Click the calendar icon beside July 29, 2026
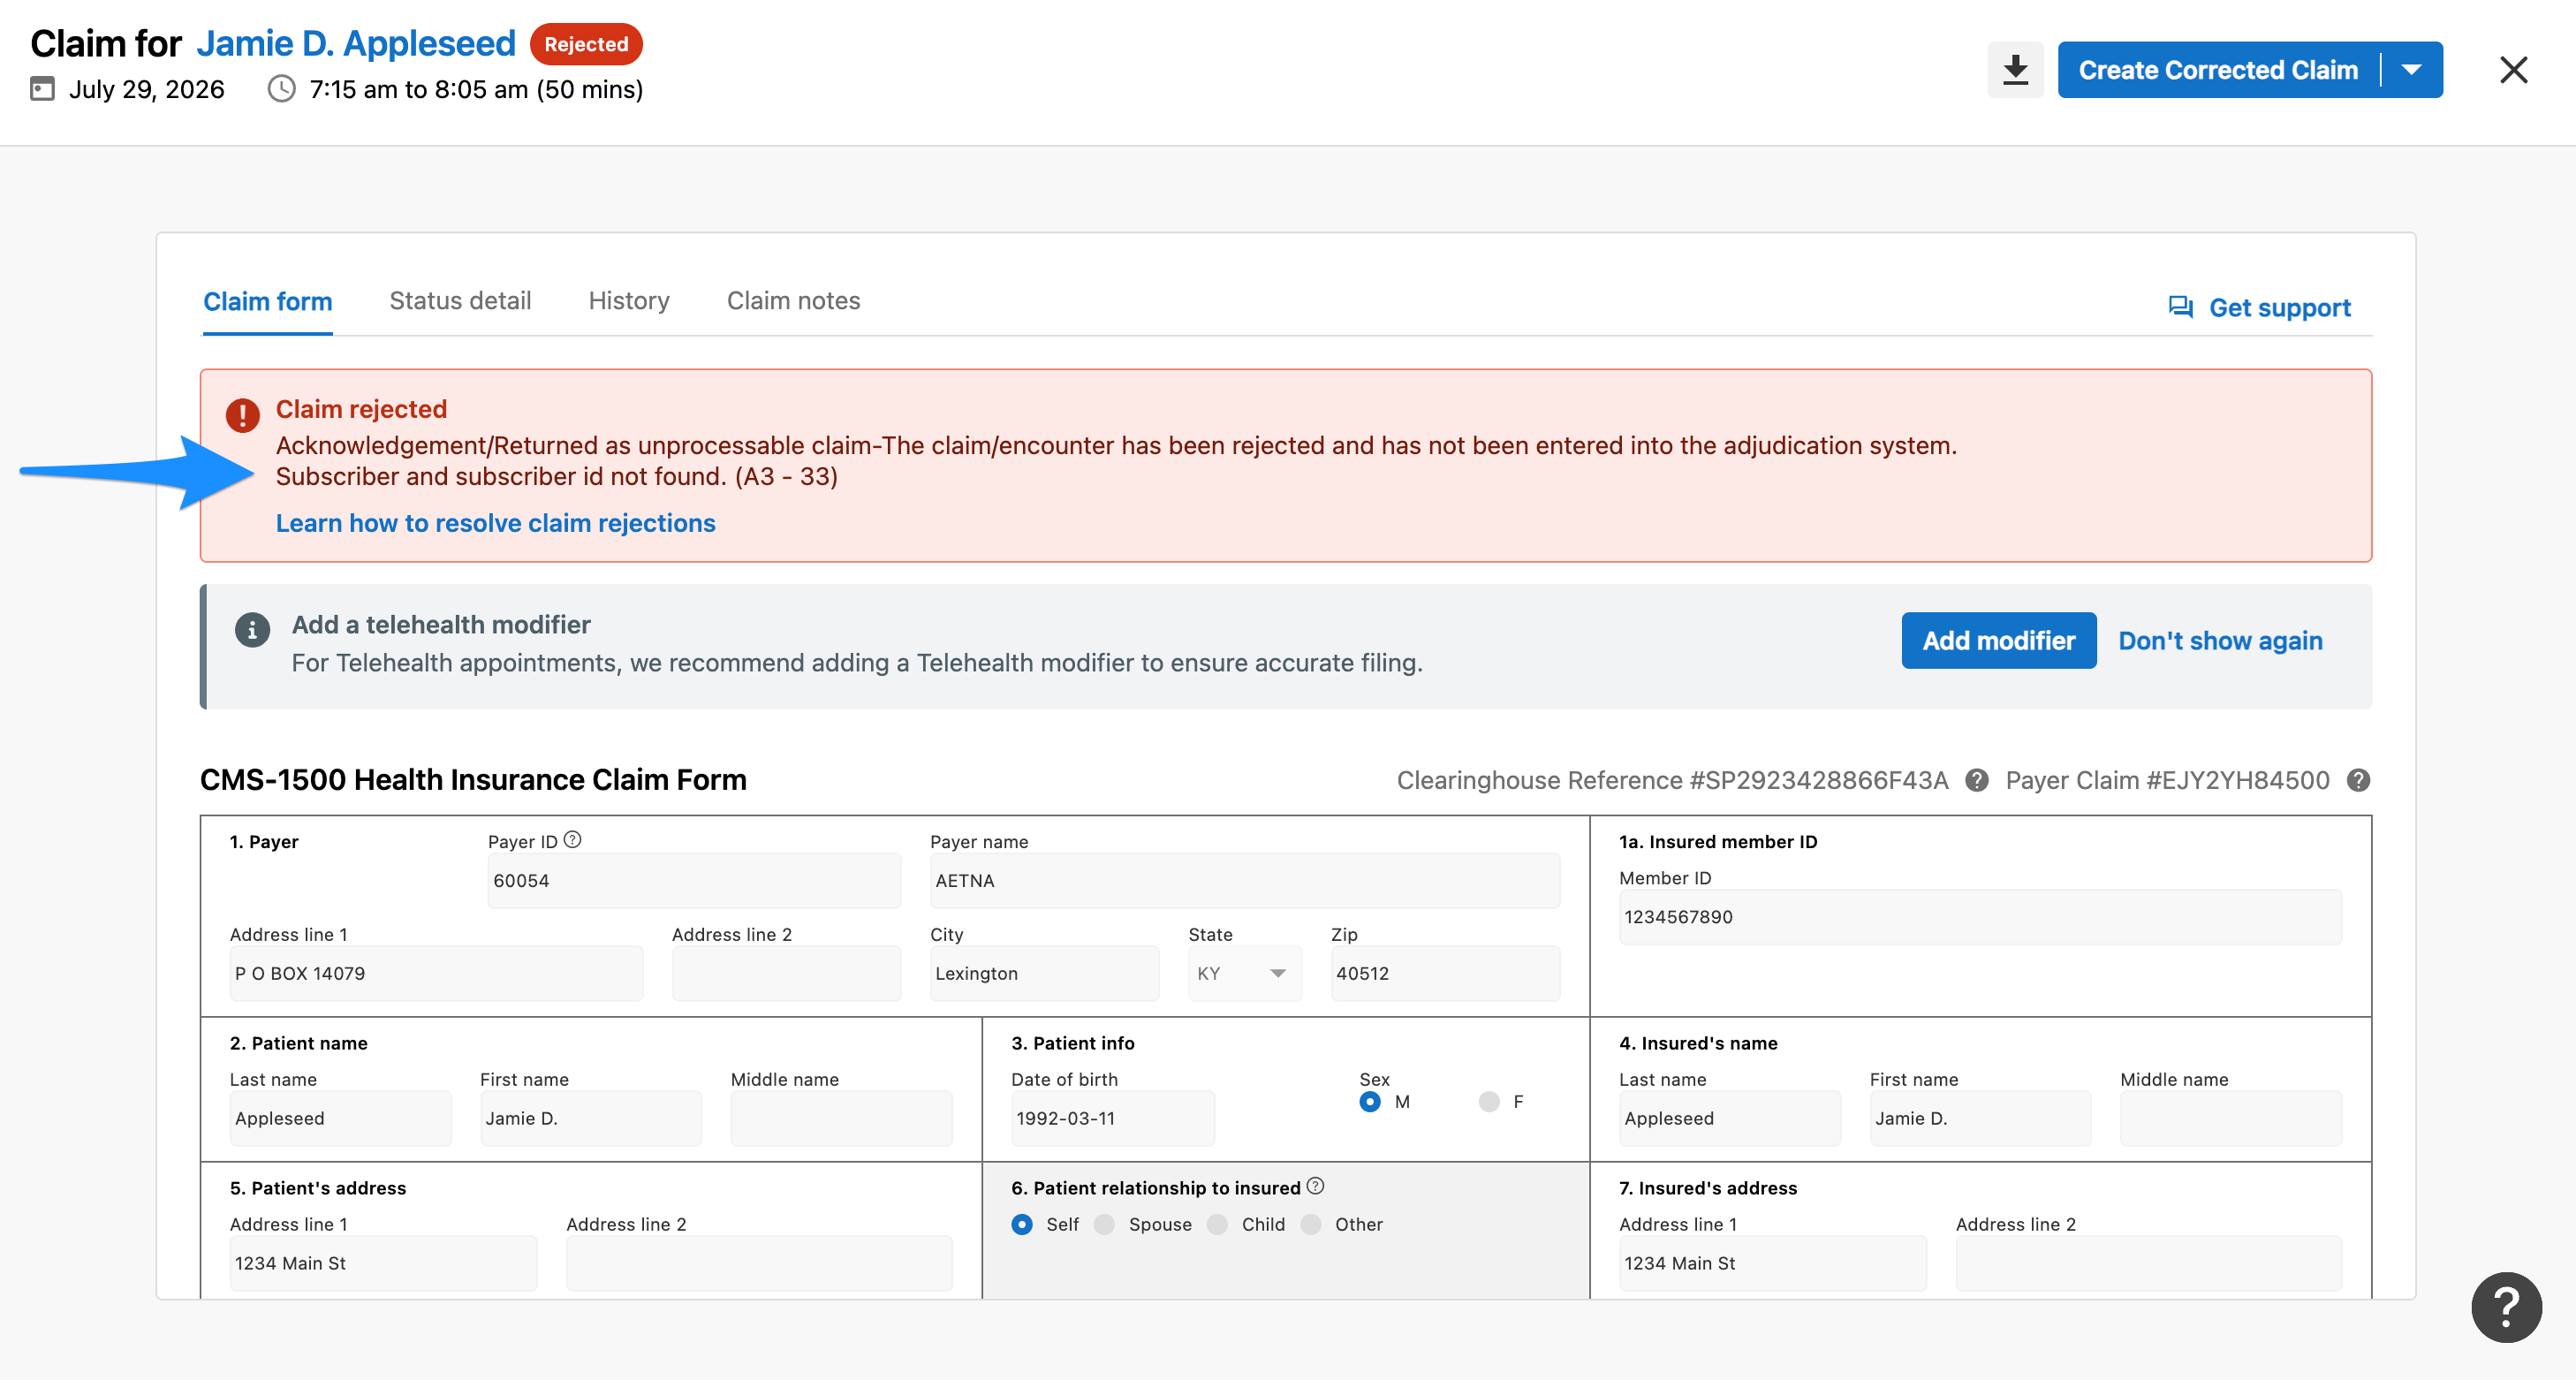This screenshot has width=2576, height=1380. point(42,89)
